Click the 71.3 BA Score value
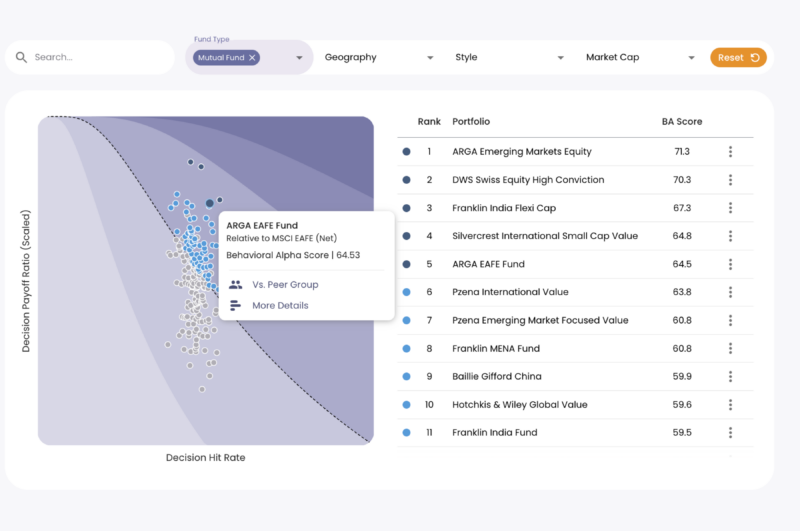Screen dimensions: 800x531 click(682, 151)
